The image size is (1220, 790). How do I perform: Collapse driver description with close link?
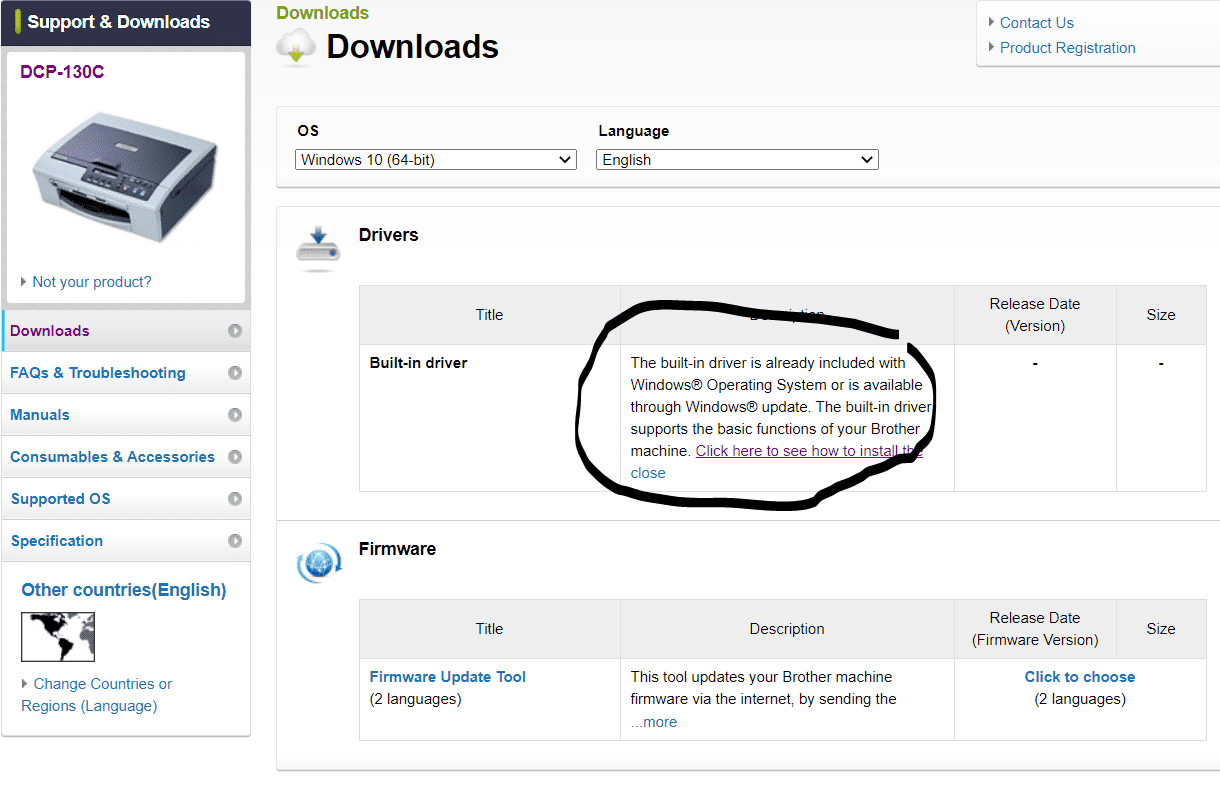coord(648,473)
